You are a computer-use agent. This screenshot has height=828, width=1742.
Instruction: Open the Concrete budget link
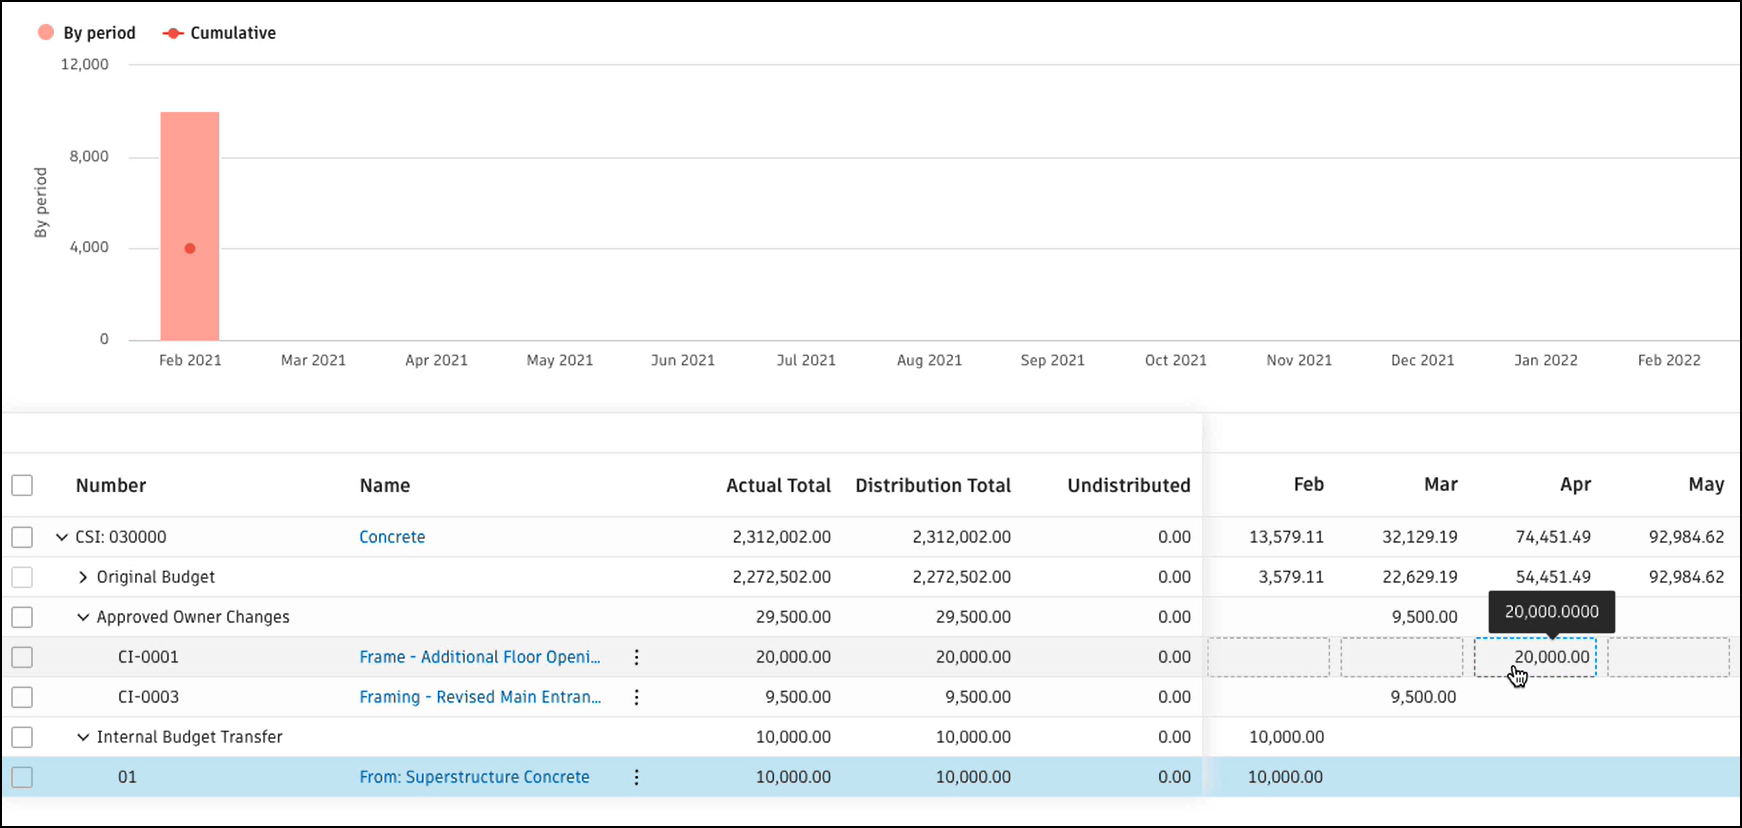(392, 537)
